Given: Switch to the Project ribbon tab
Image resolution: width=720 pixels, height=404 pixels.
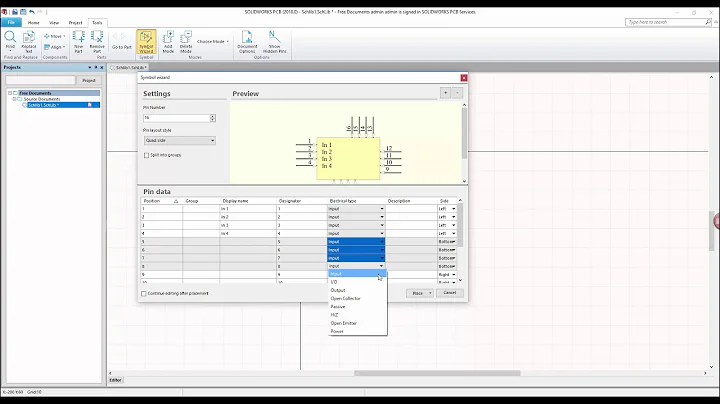Looking at the screenshot, I should tap(75, 22).
